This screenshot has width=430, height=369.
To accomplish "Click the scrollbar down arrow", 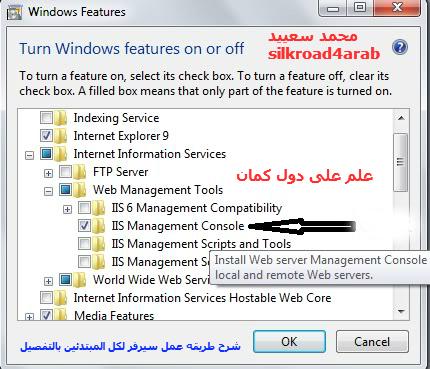I will pyautogui.click(x=401, y=312).
